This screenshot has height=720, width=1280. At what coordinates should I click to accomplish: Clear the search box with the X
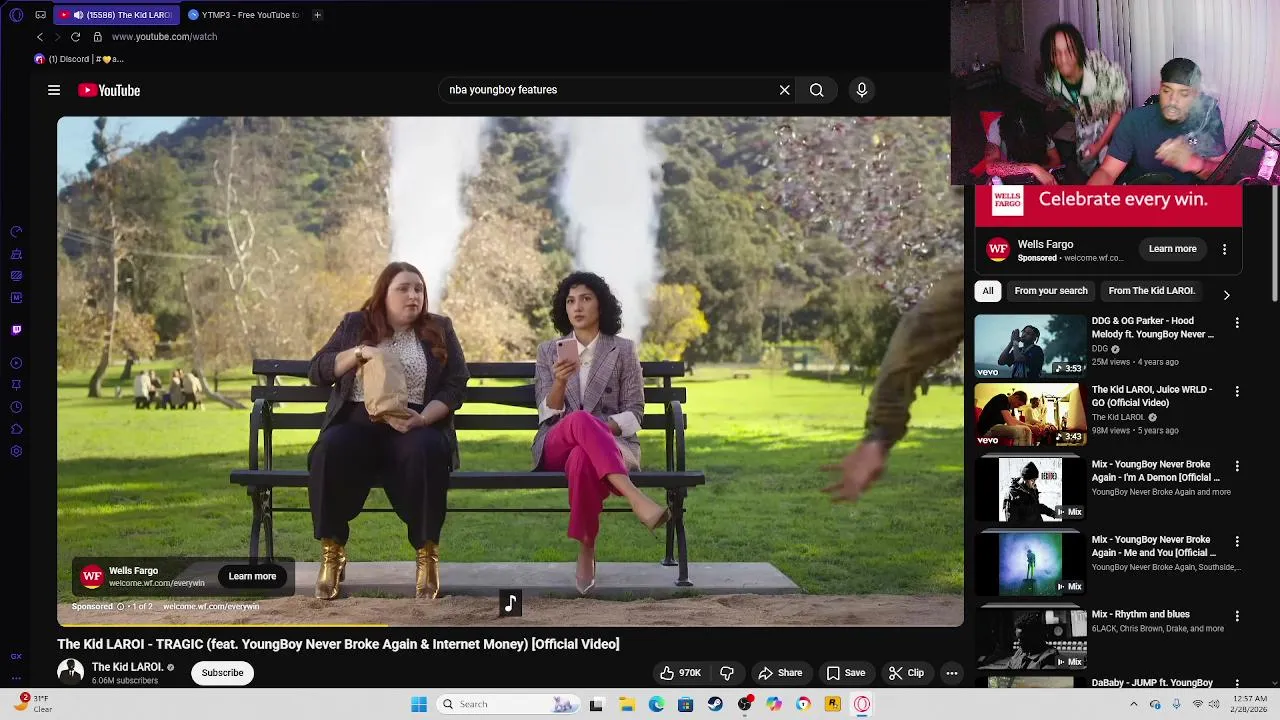coord(785,90)
